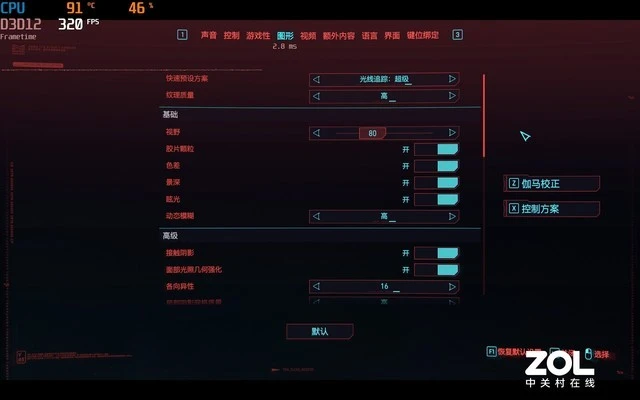Toggle the 色差 switch
This screenshot has width=640, height=400.
[x=436, y=166]
